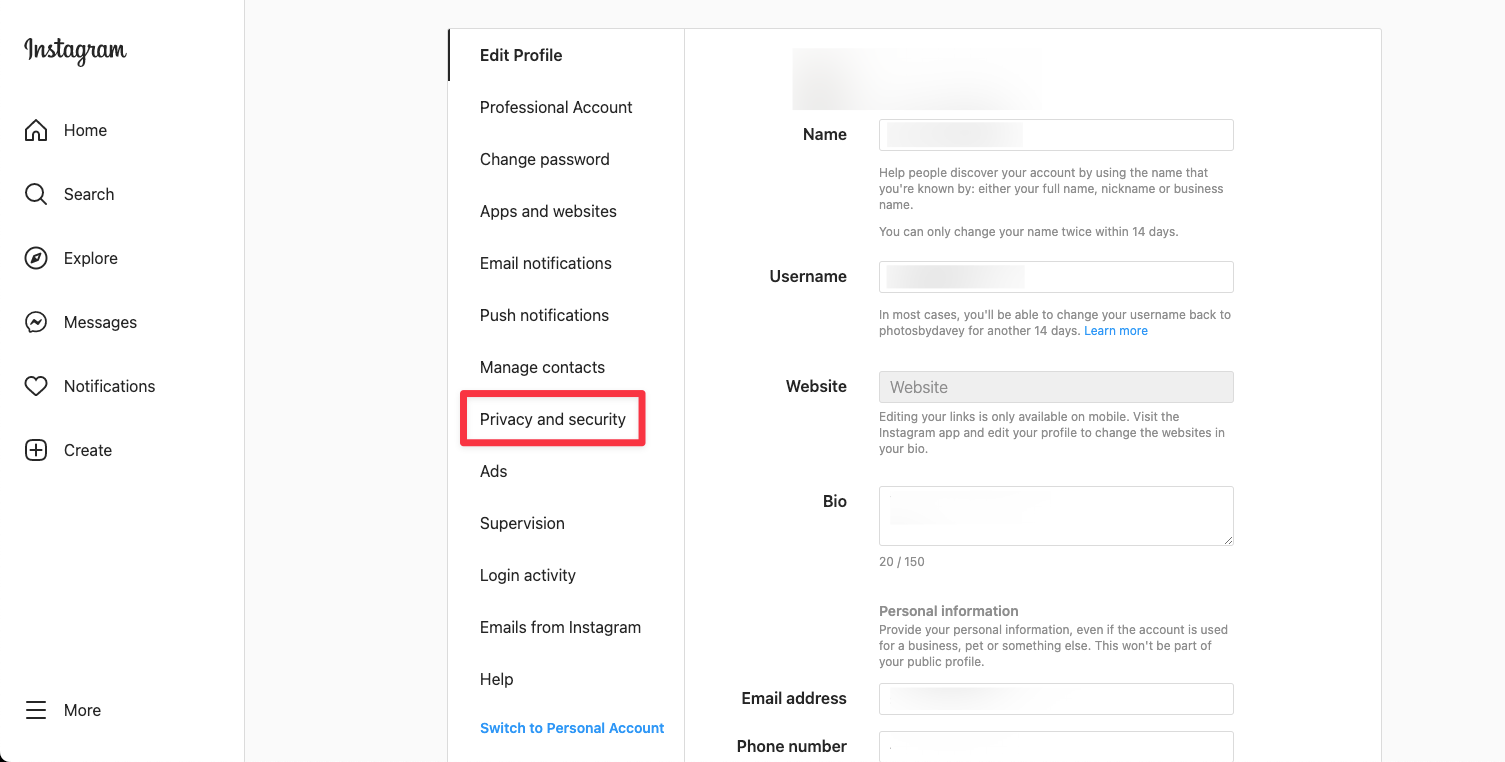The image size is (1505, 762).
Task: Click the Instagram logo
Action: point(75,50)
